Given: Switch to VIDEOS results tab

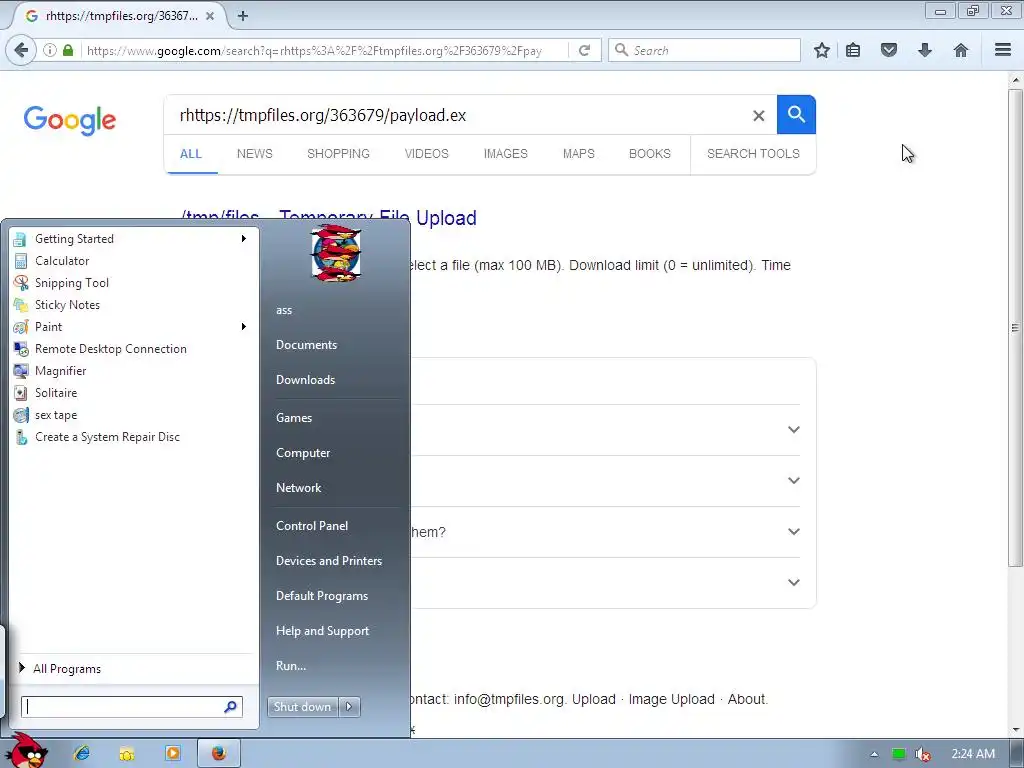Looking at the screenshot, I should point(426,154).
